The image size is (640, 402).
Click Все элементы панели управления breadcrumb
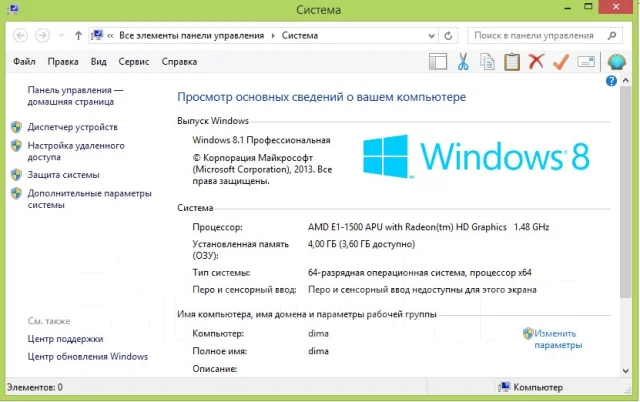(x=191, y=36)
